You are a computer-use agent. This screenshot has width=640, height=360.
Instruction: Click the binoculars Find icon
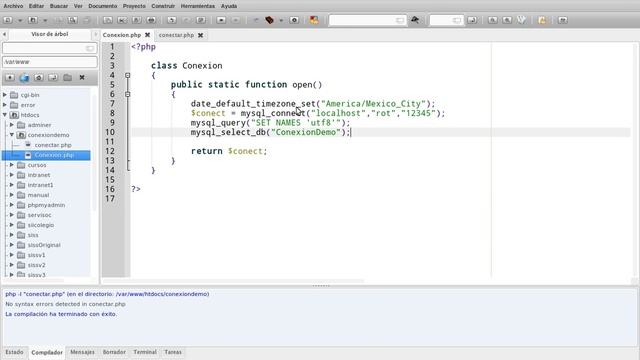click(415, 20)
